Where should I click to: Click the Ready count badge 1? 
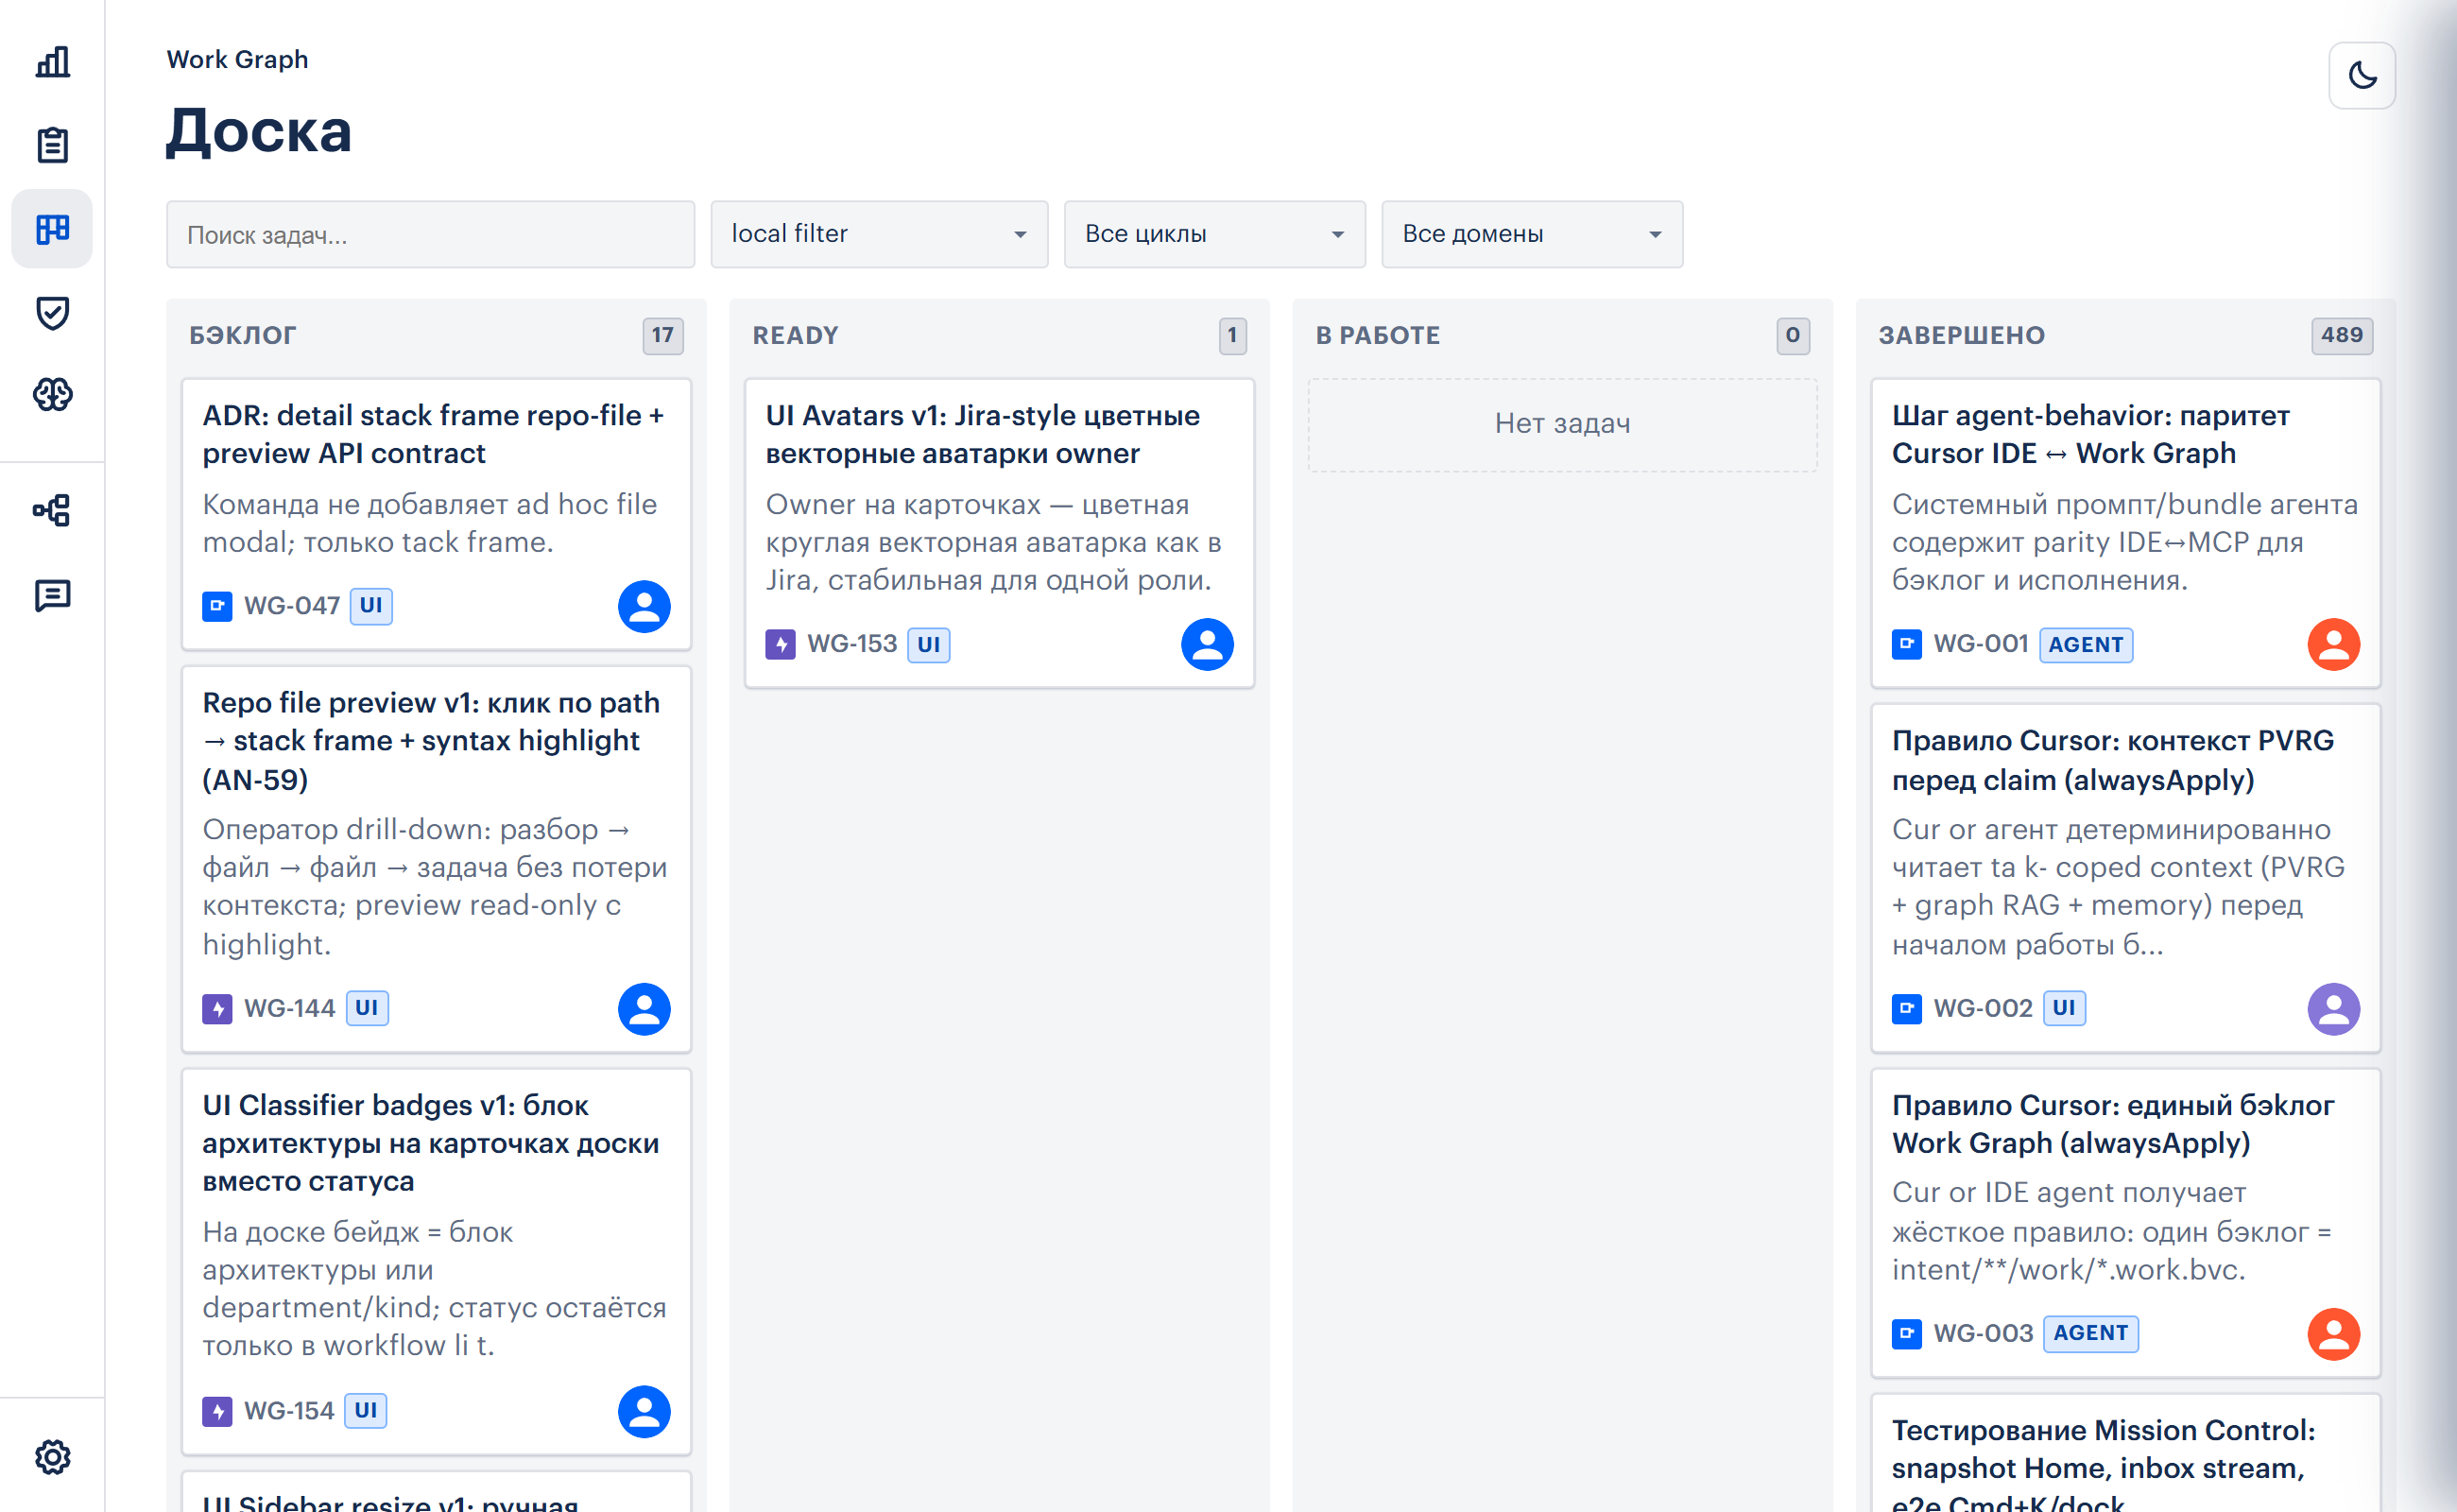point(1232,336)
